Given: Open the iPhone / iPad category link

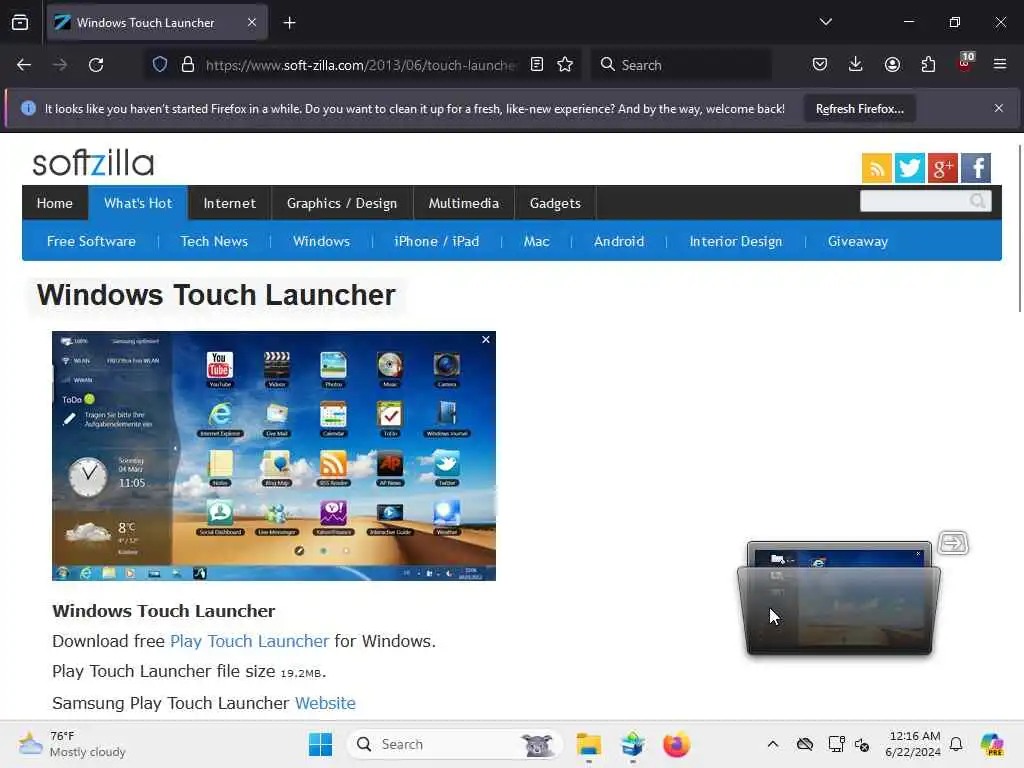Looking at the screenshot, I should pos(436,241).
